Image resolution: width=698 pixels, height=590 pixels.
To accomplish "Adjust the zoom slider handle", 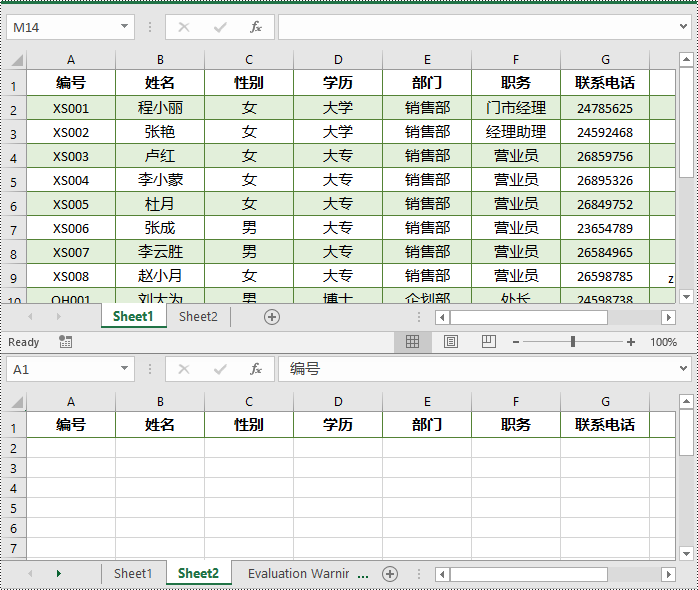I will 573,342.
